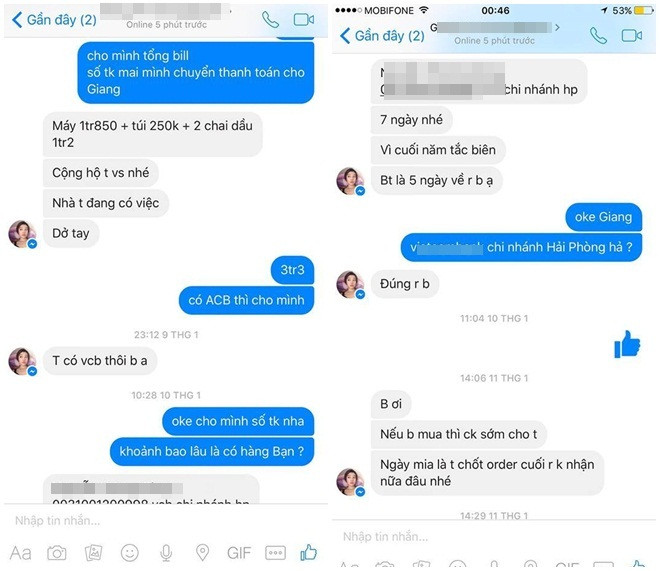Share location with the pin icon
The height and width of the screenshot is (571, 660).
[202, 552]
